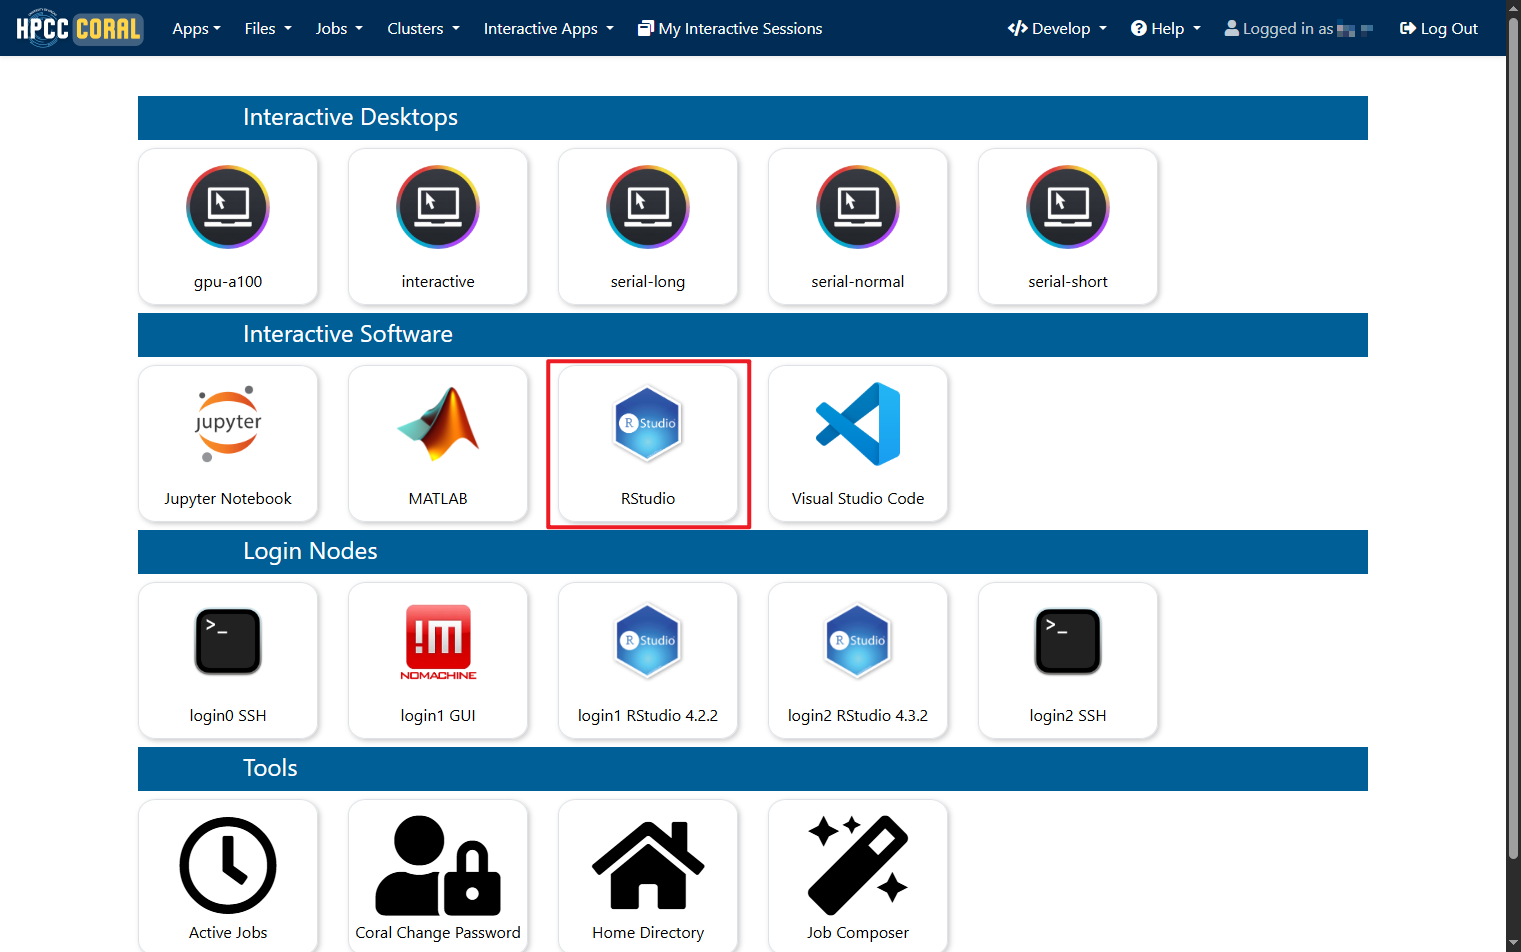Click the HPCC CORAL logo
This screenshot has height=952, width=1521.
(x=79, y=28)
